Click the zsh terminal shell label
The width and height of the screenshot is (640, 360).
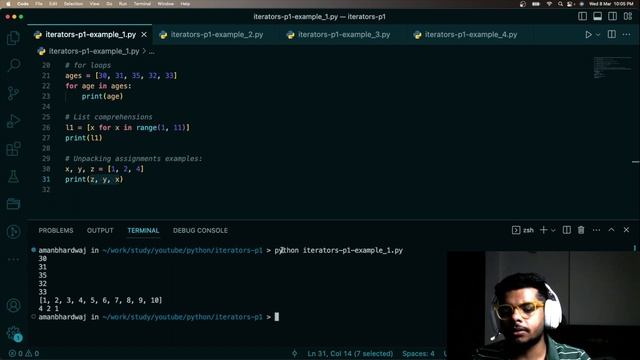pos(523,230)
